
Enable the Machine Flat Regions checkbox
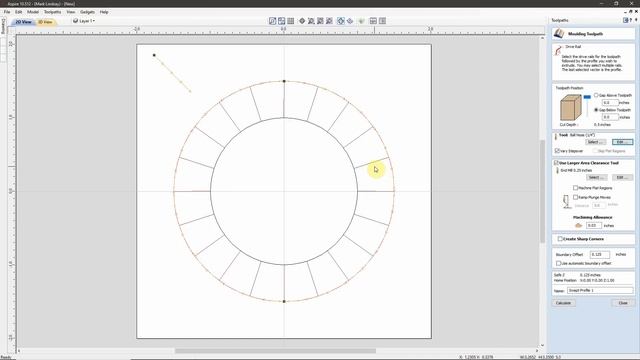click(x=576, y=188)
